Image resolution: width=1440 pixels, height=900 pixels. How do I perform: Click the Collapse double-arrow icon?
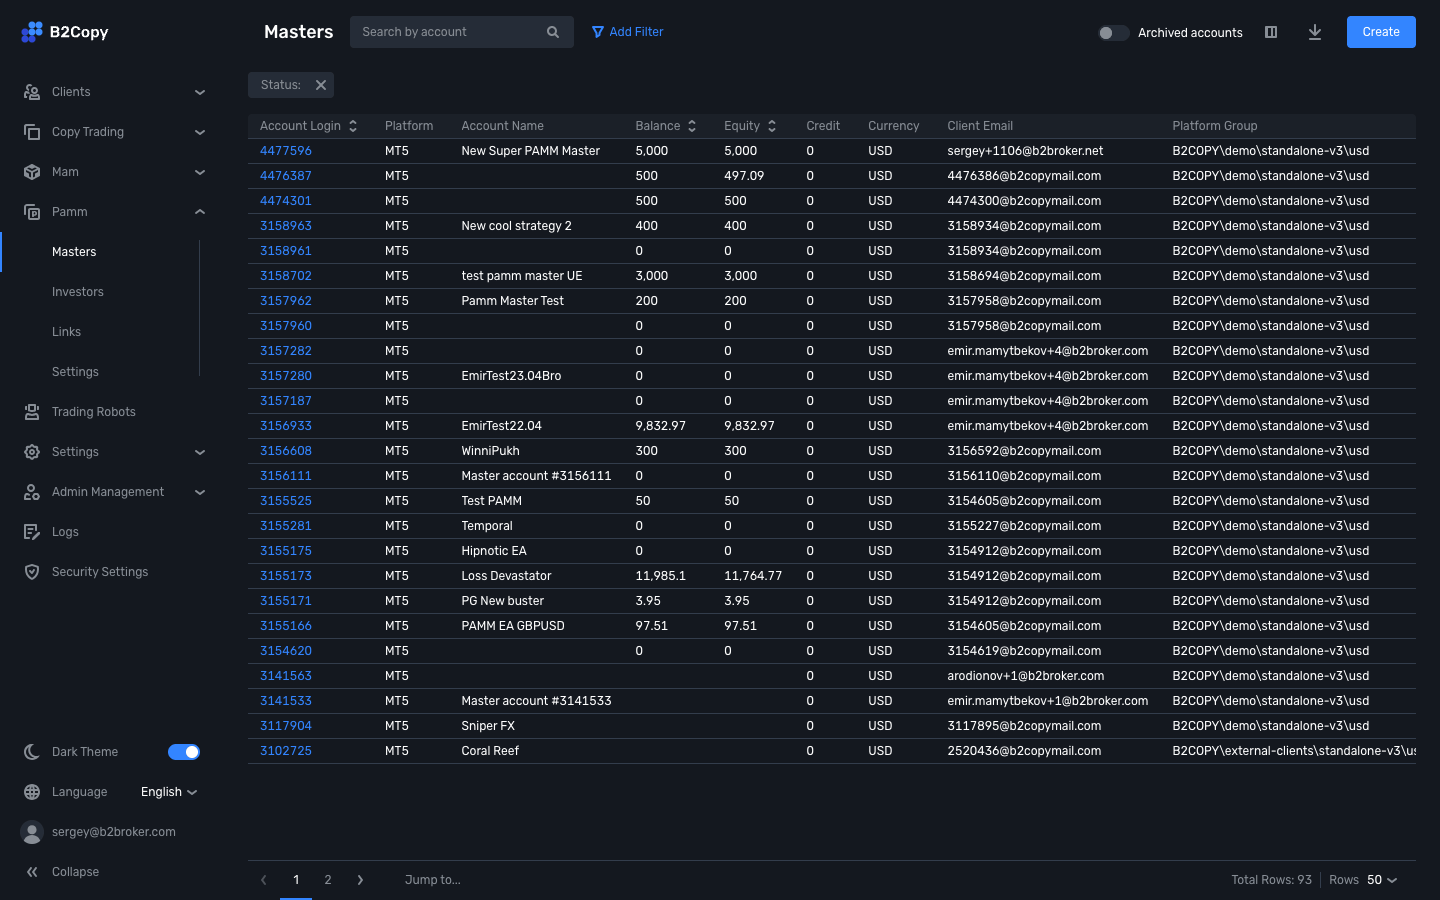[32, 872]
